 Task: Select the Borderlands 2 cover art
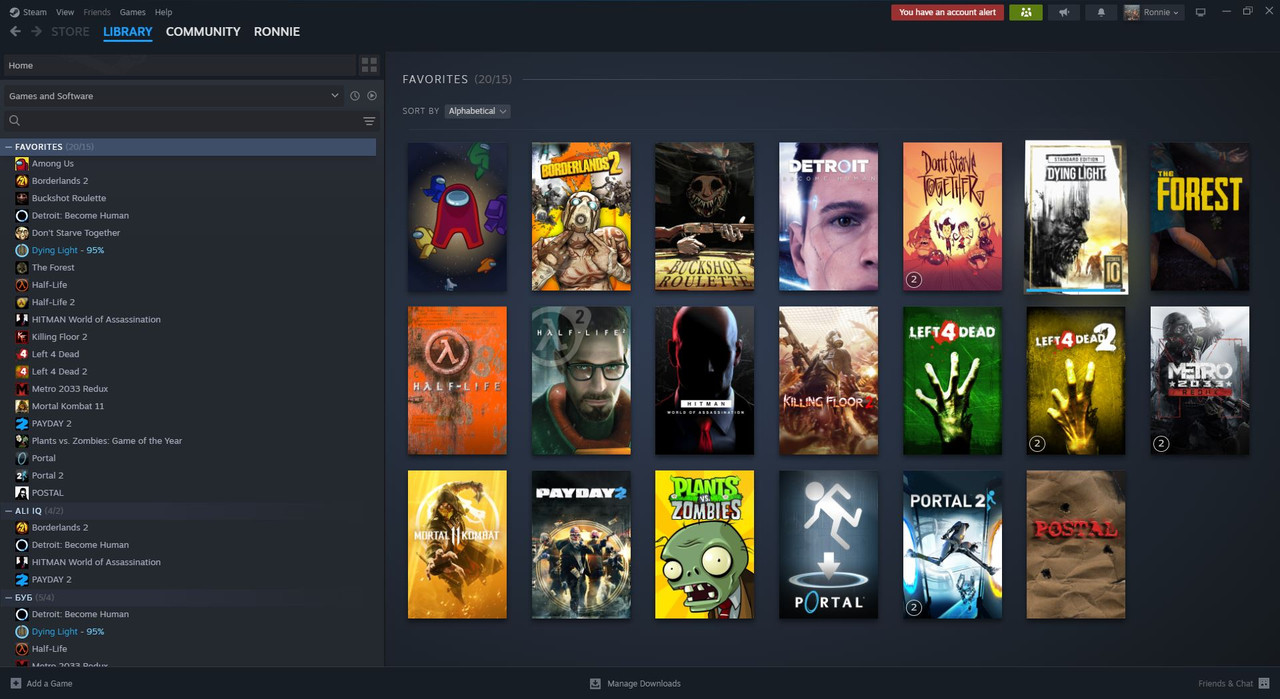[x=581, y=216]
